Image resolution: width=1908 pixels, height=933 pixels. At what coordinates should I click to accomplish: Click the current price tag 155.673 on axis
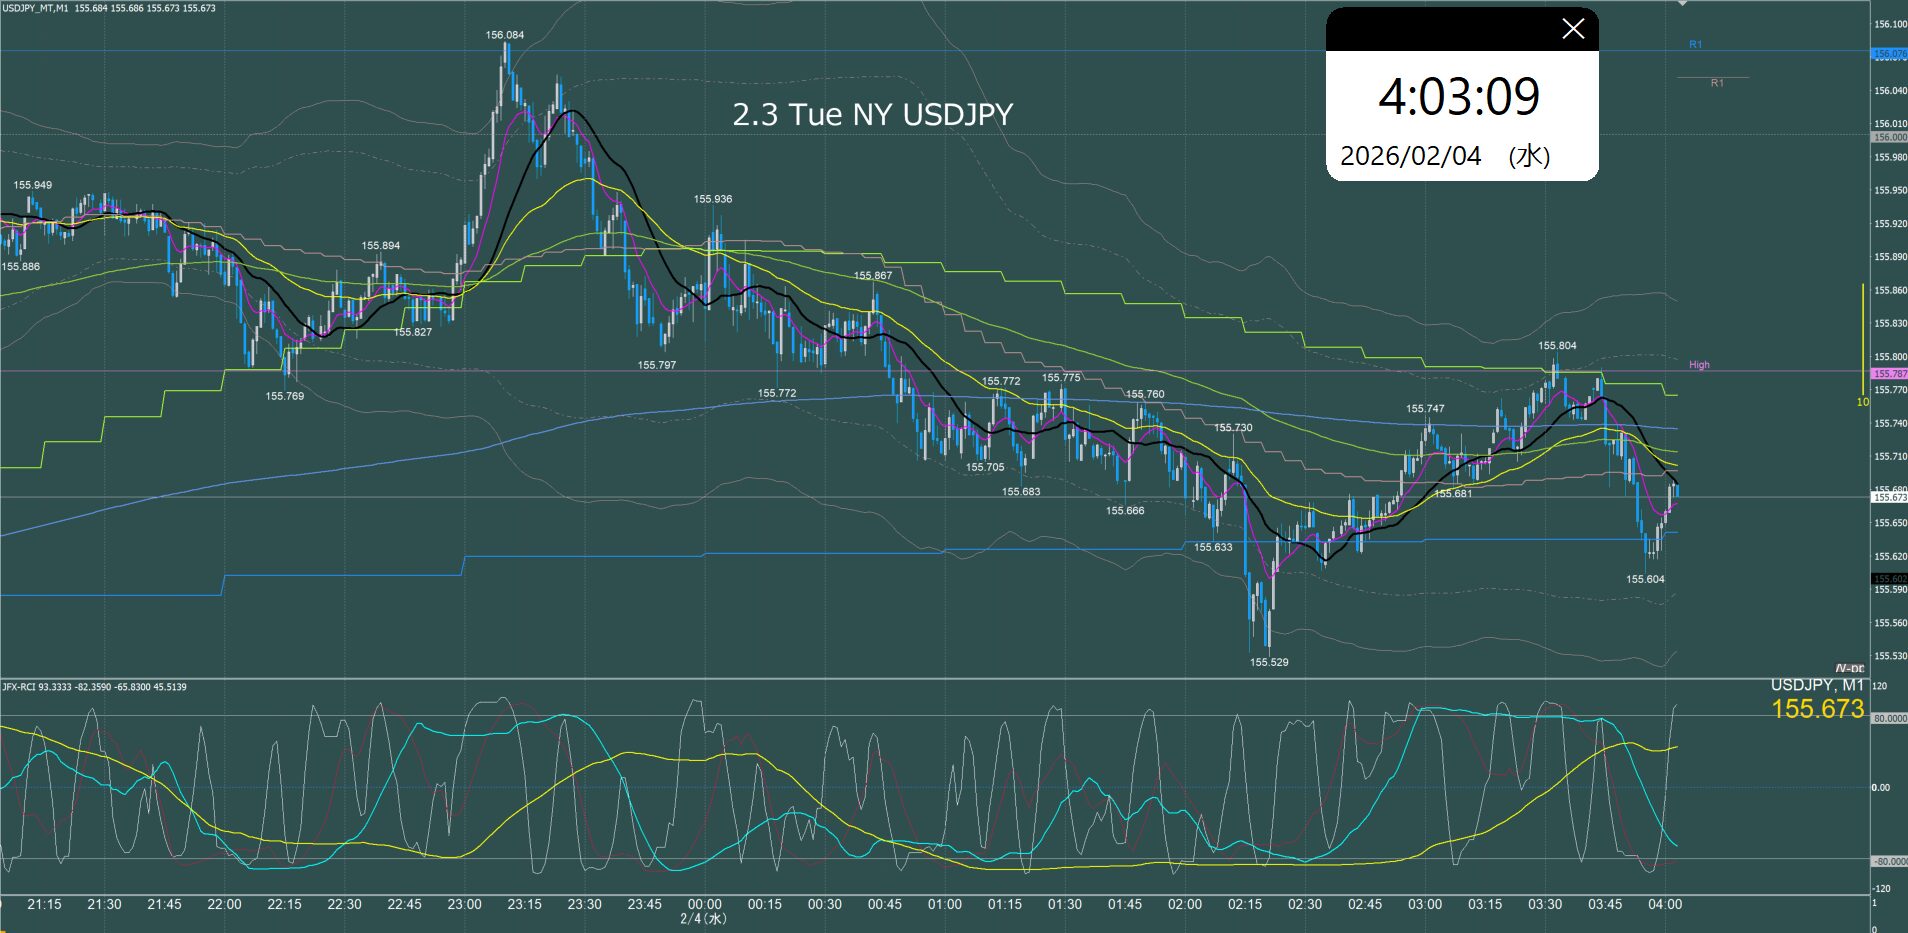coord(1889,497)
